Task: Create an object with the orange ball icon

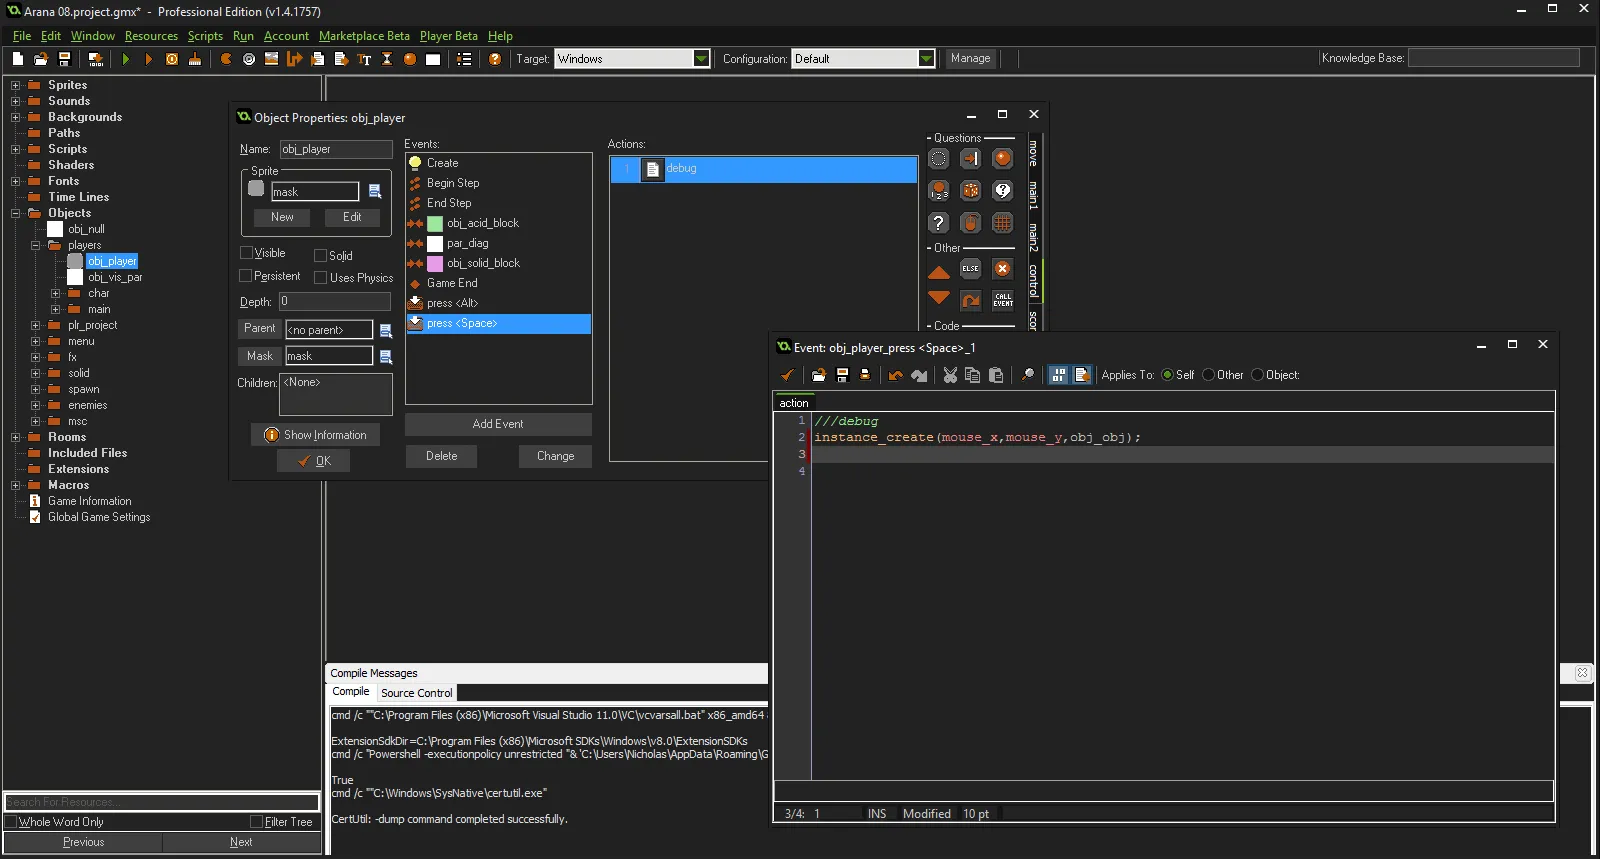Action: click(410, 59)
